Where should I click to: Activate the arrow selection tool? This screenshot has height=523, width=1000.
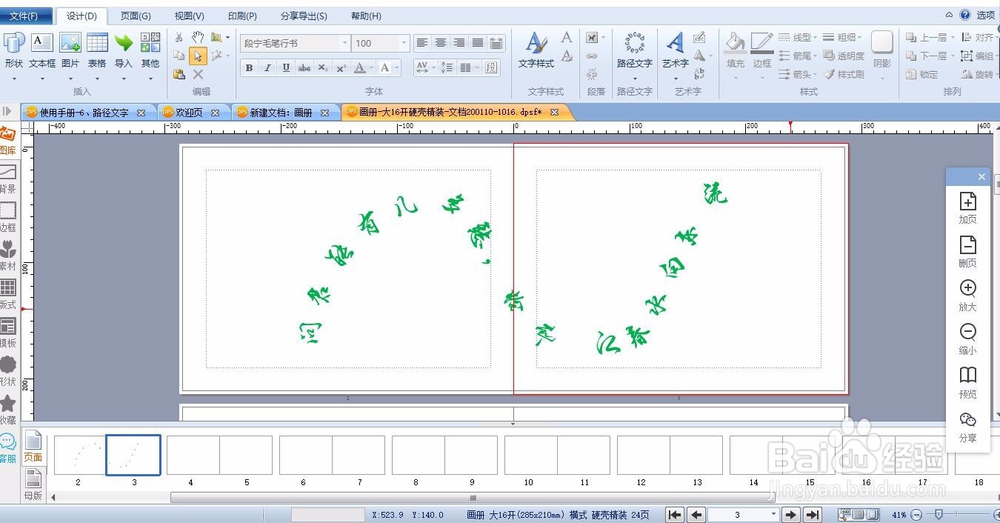(198, 56)
